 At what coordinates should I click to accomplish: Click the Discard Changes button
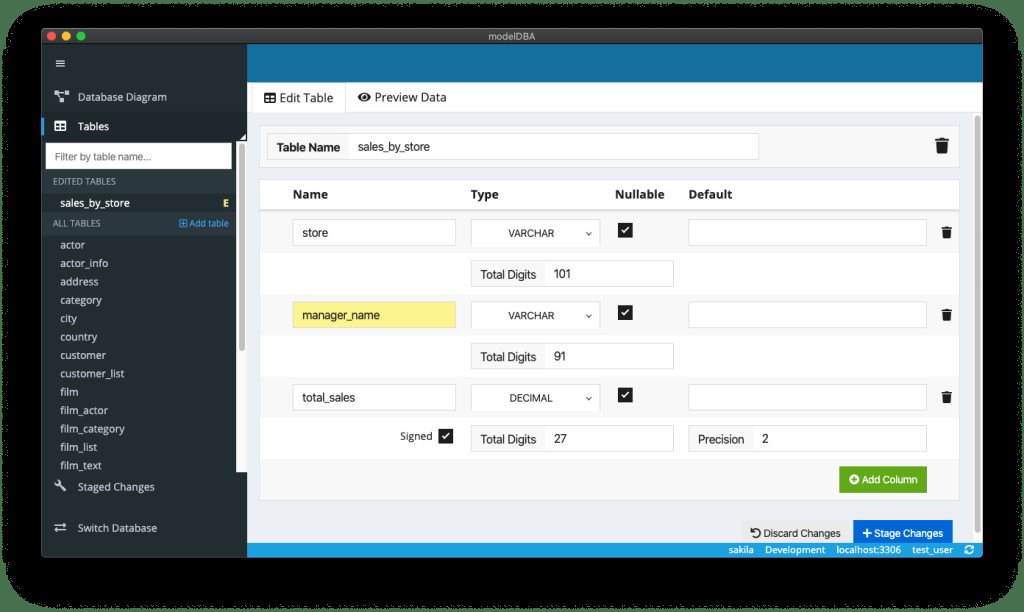point(795,533)
